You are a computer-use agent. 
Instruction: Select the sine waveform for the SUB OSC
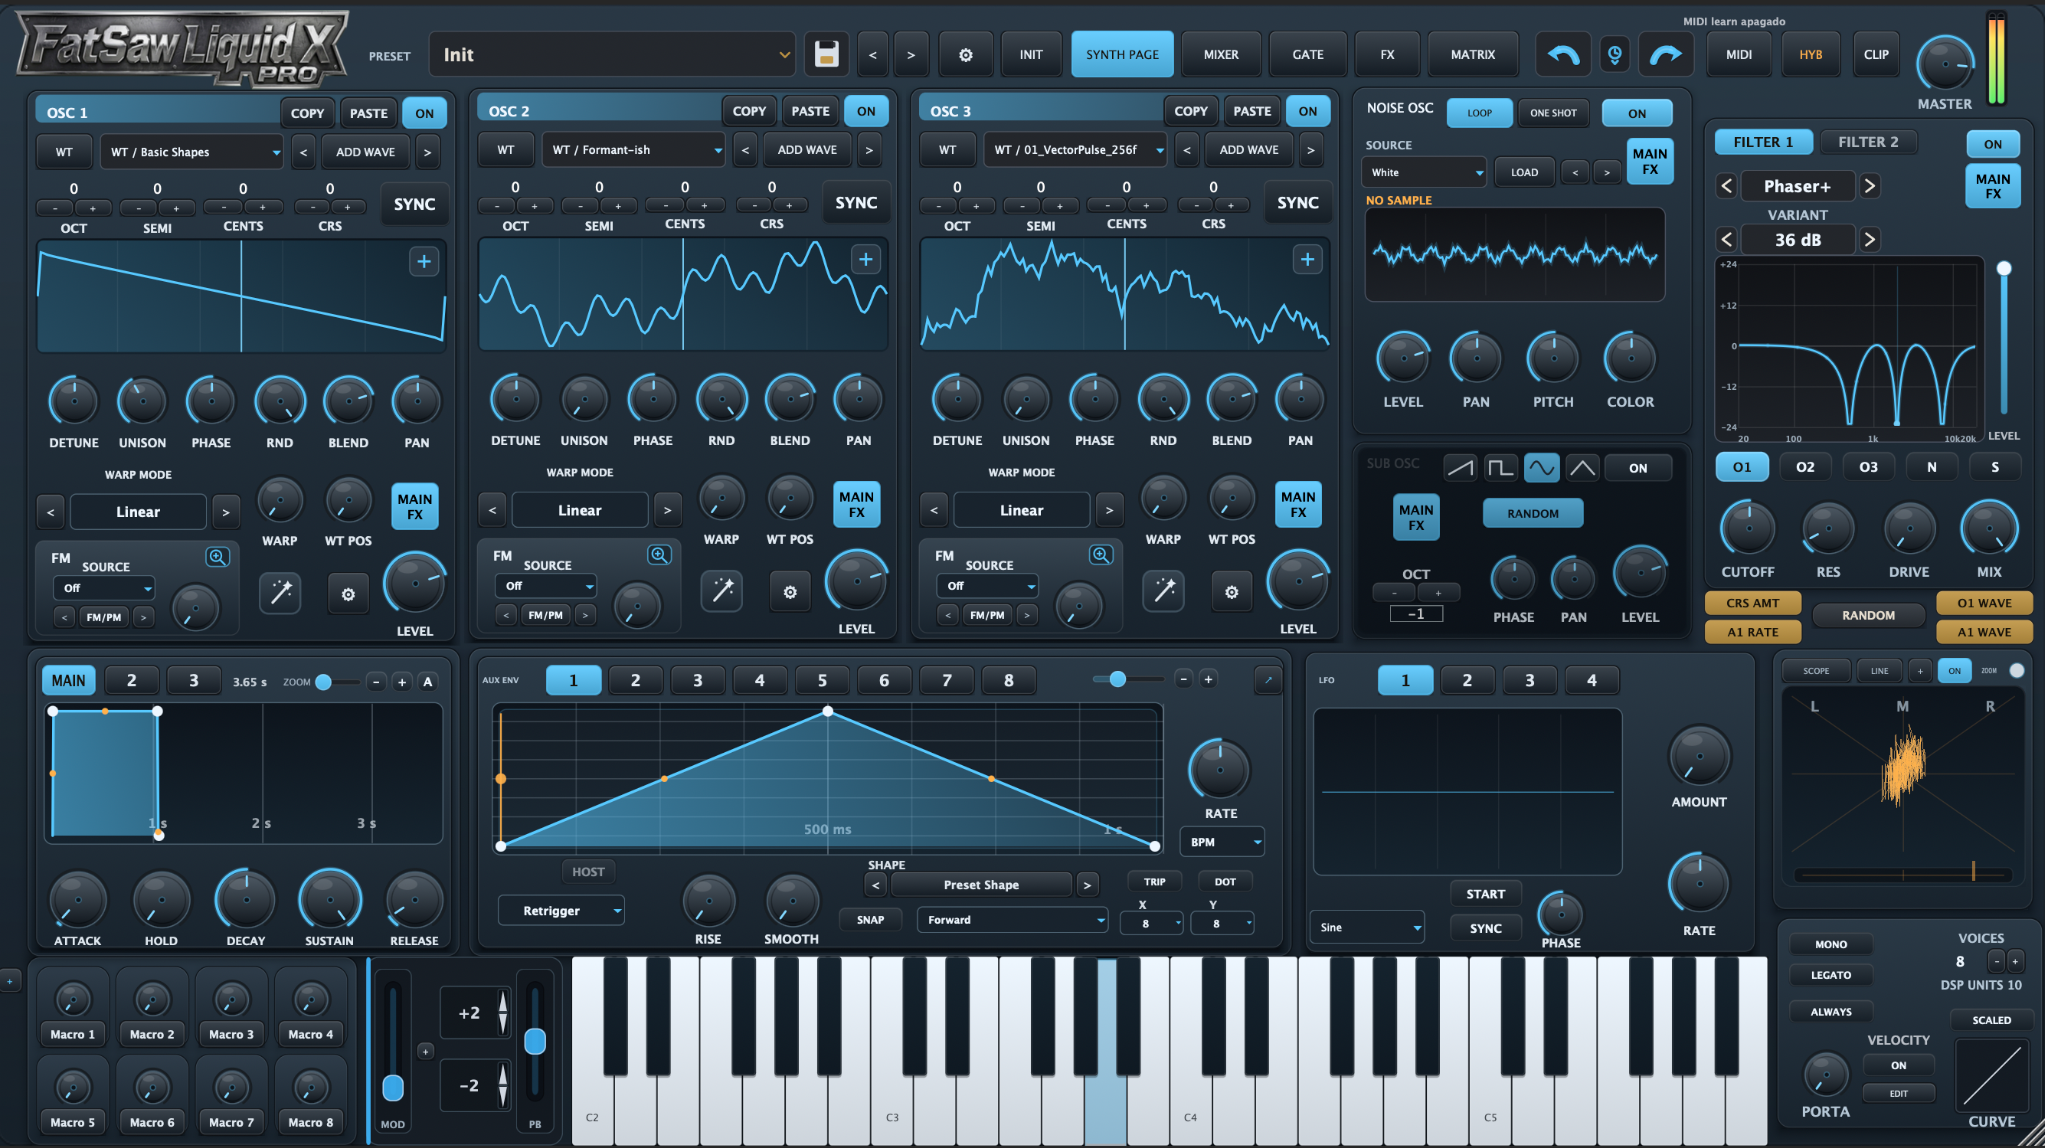coord(1541,467)
